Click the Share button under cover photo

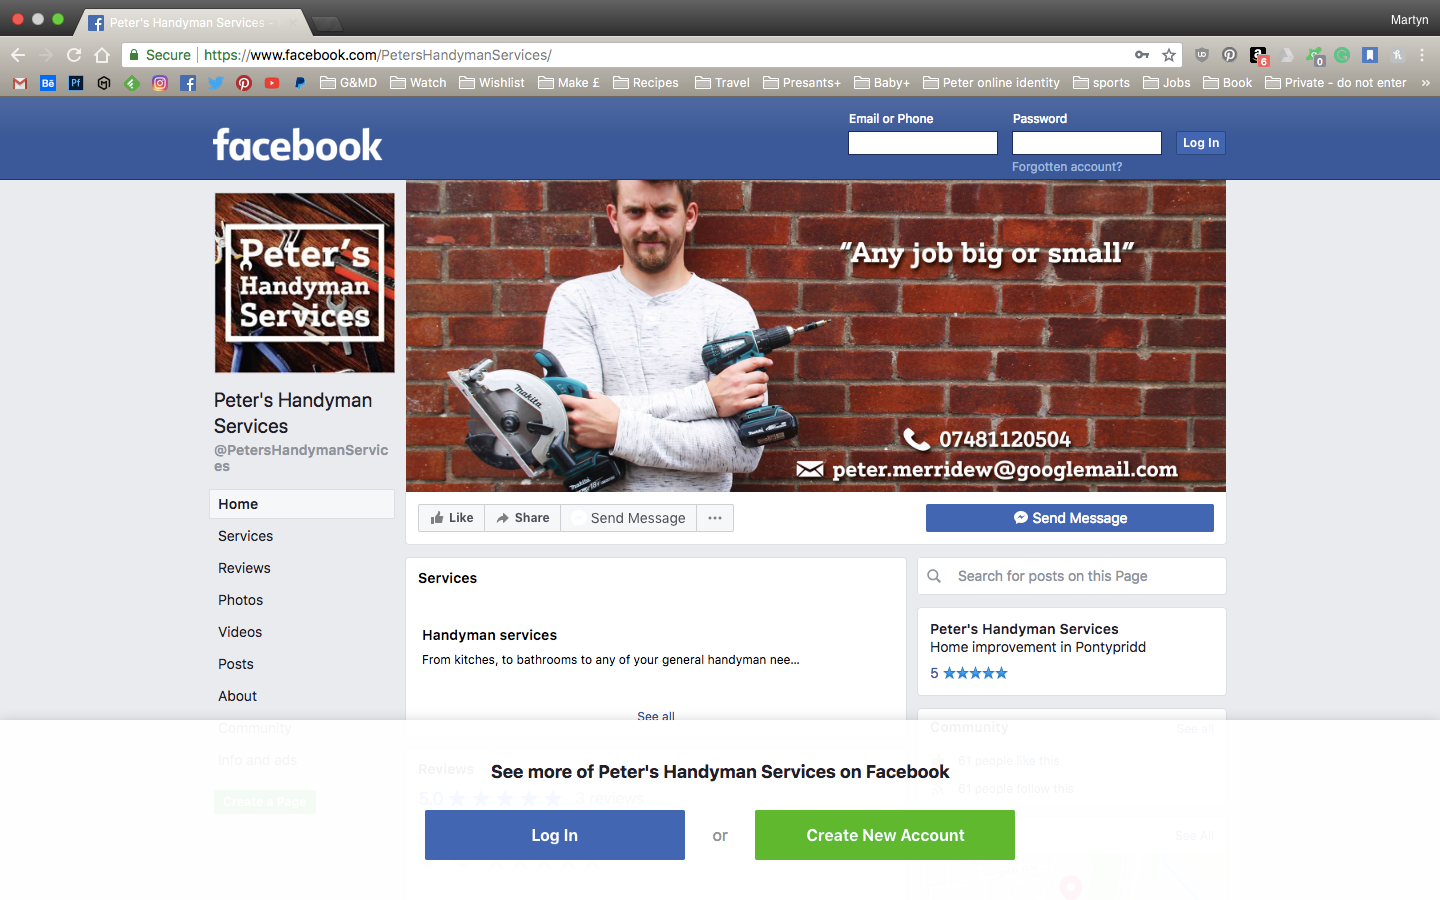[523, 518]
